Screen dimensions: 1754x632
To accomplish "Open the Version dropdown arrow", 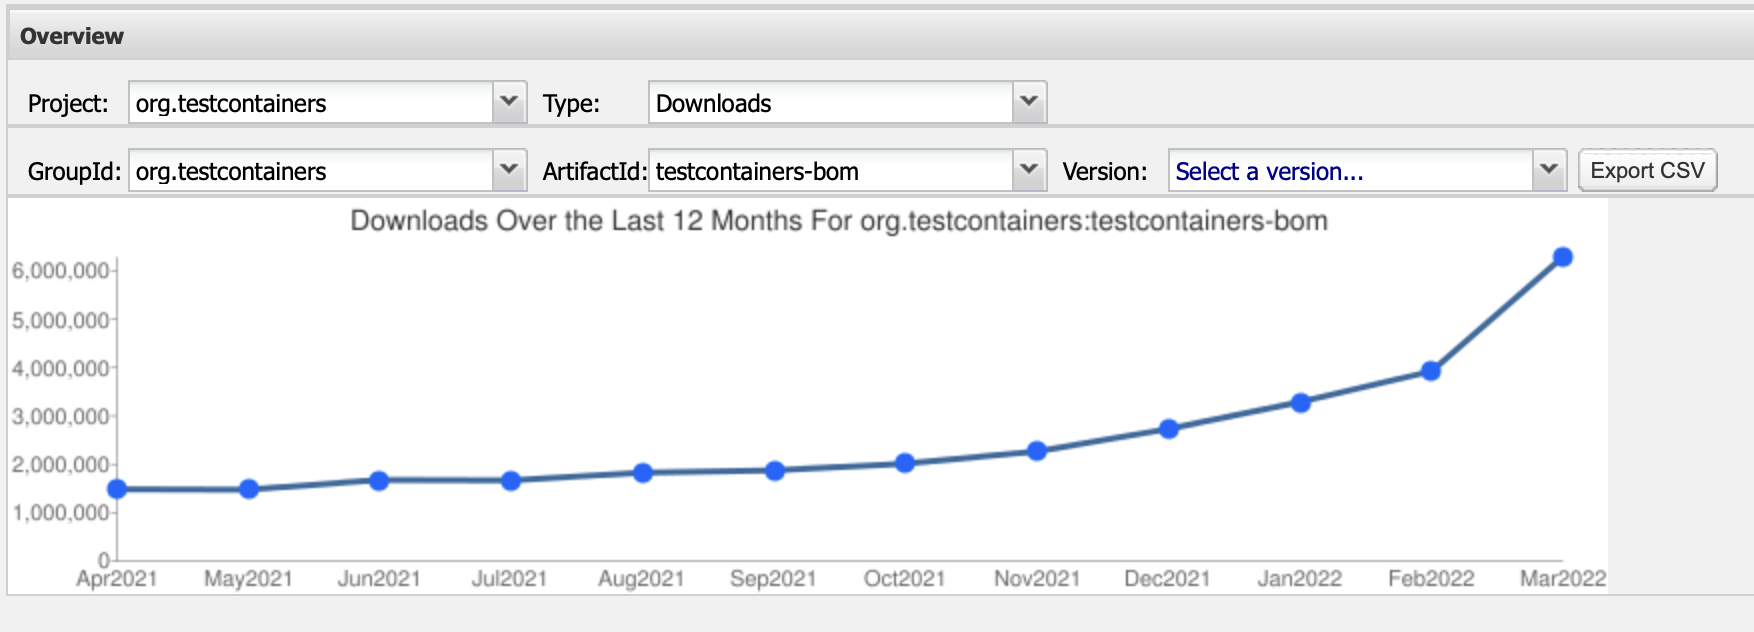I will click(1549, 170).
